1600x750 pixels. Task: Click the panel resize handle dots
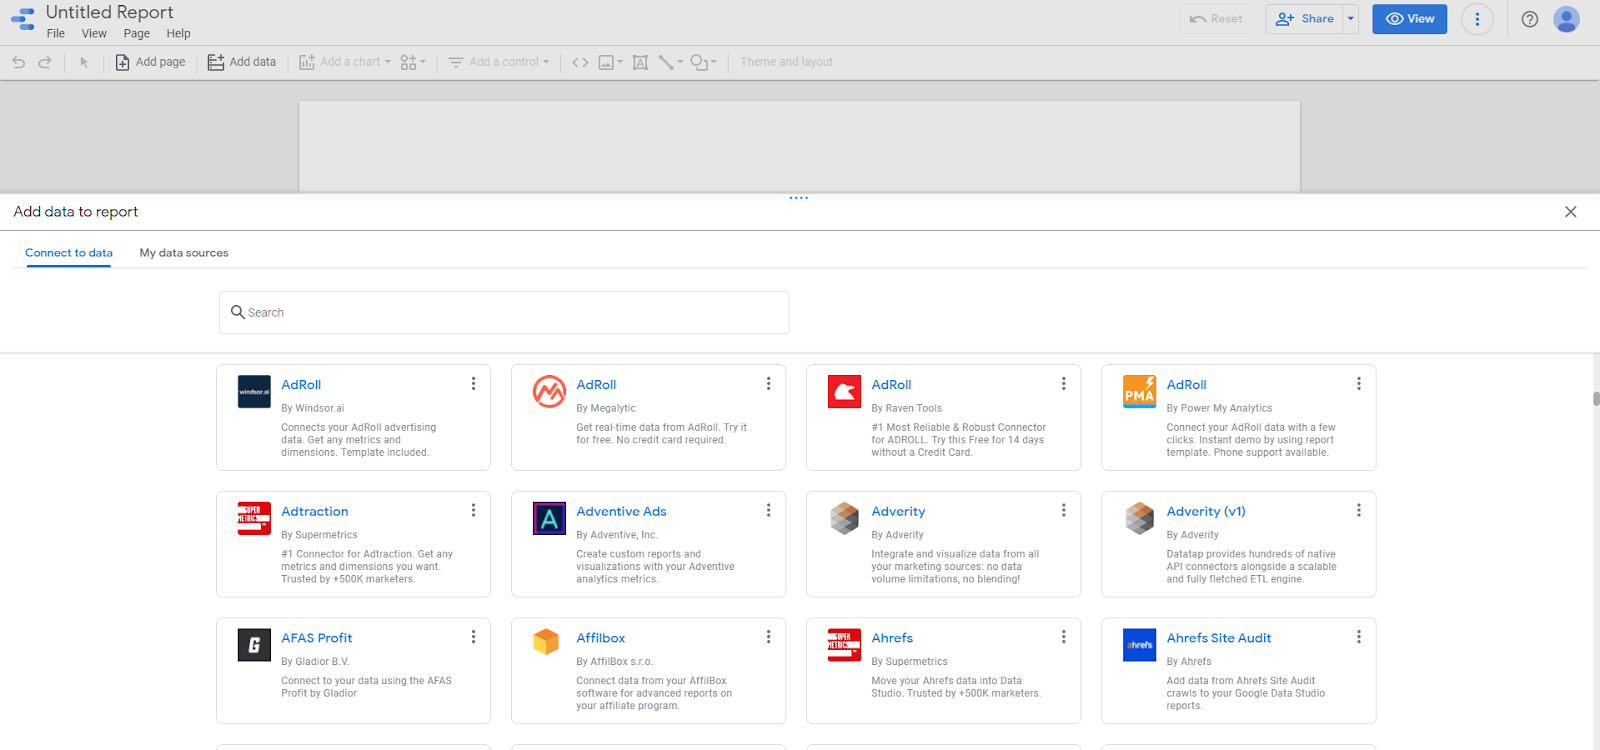(799, 198)
